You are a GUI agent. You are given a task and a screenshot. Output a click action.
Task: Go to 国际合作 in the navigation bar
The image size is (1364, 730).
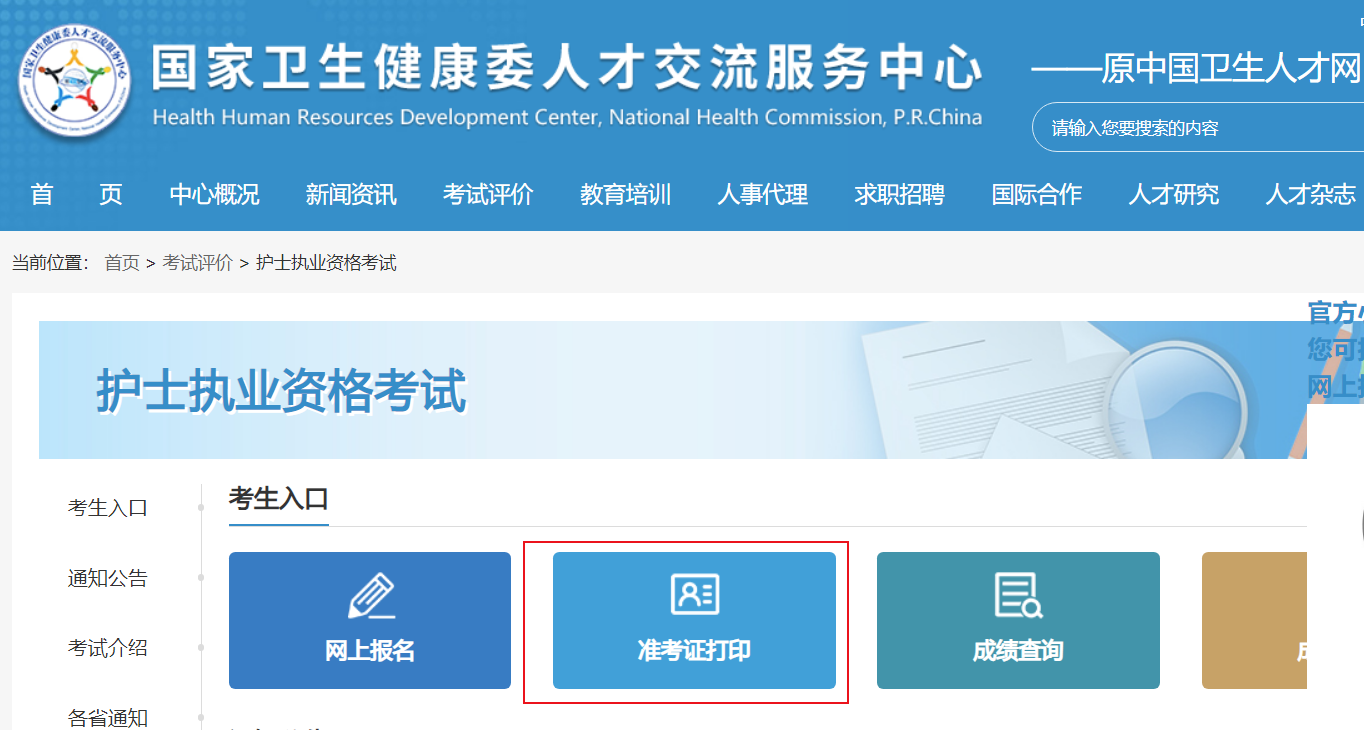pos(1036,194)
